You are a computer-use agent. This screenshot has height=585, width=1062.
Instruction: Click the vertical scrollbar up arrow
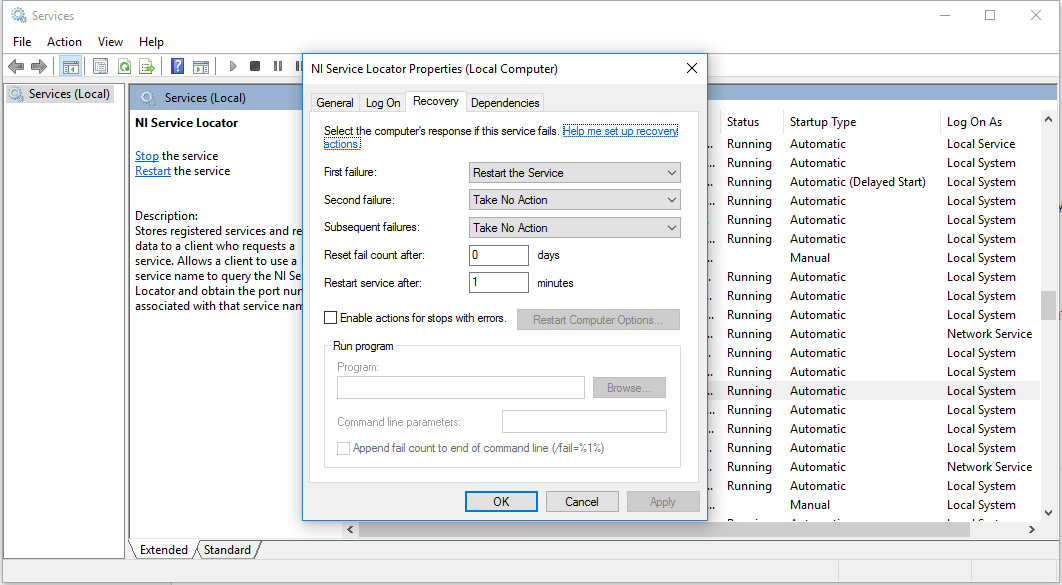click(x=1048, y=119)
